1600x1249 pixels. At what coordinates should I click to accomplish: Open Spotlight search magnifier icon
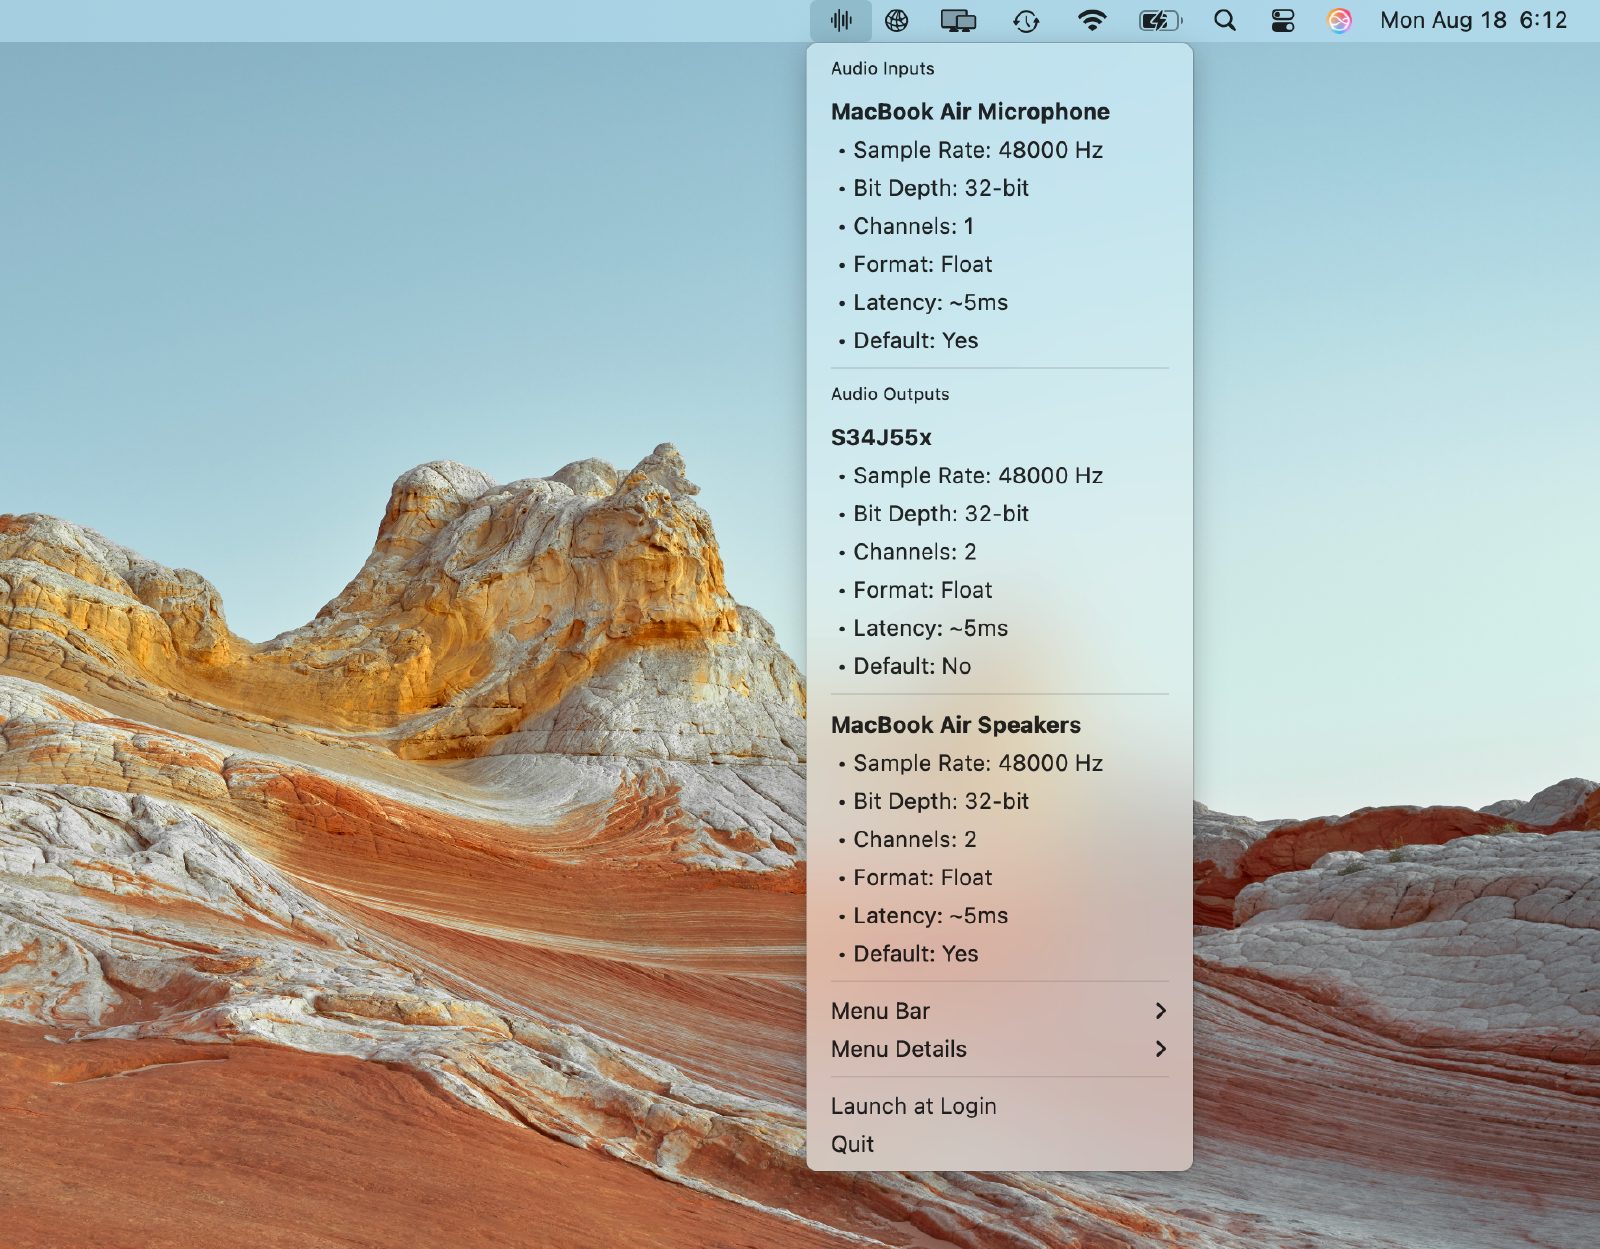[x=1224, y=20]
